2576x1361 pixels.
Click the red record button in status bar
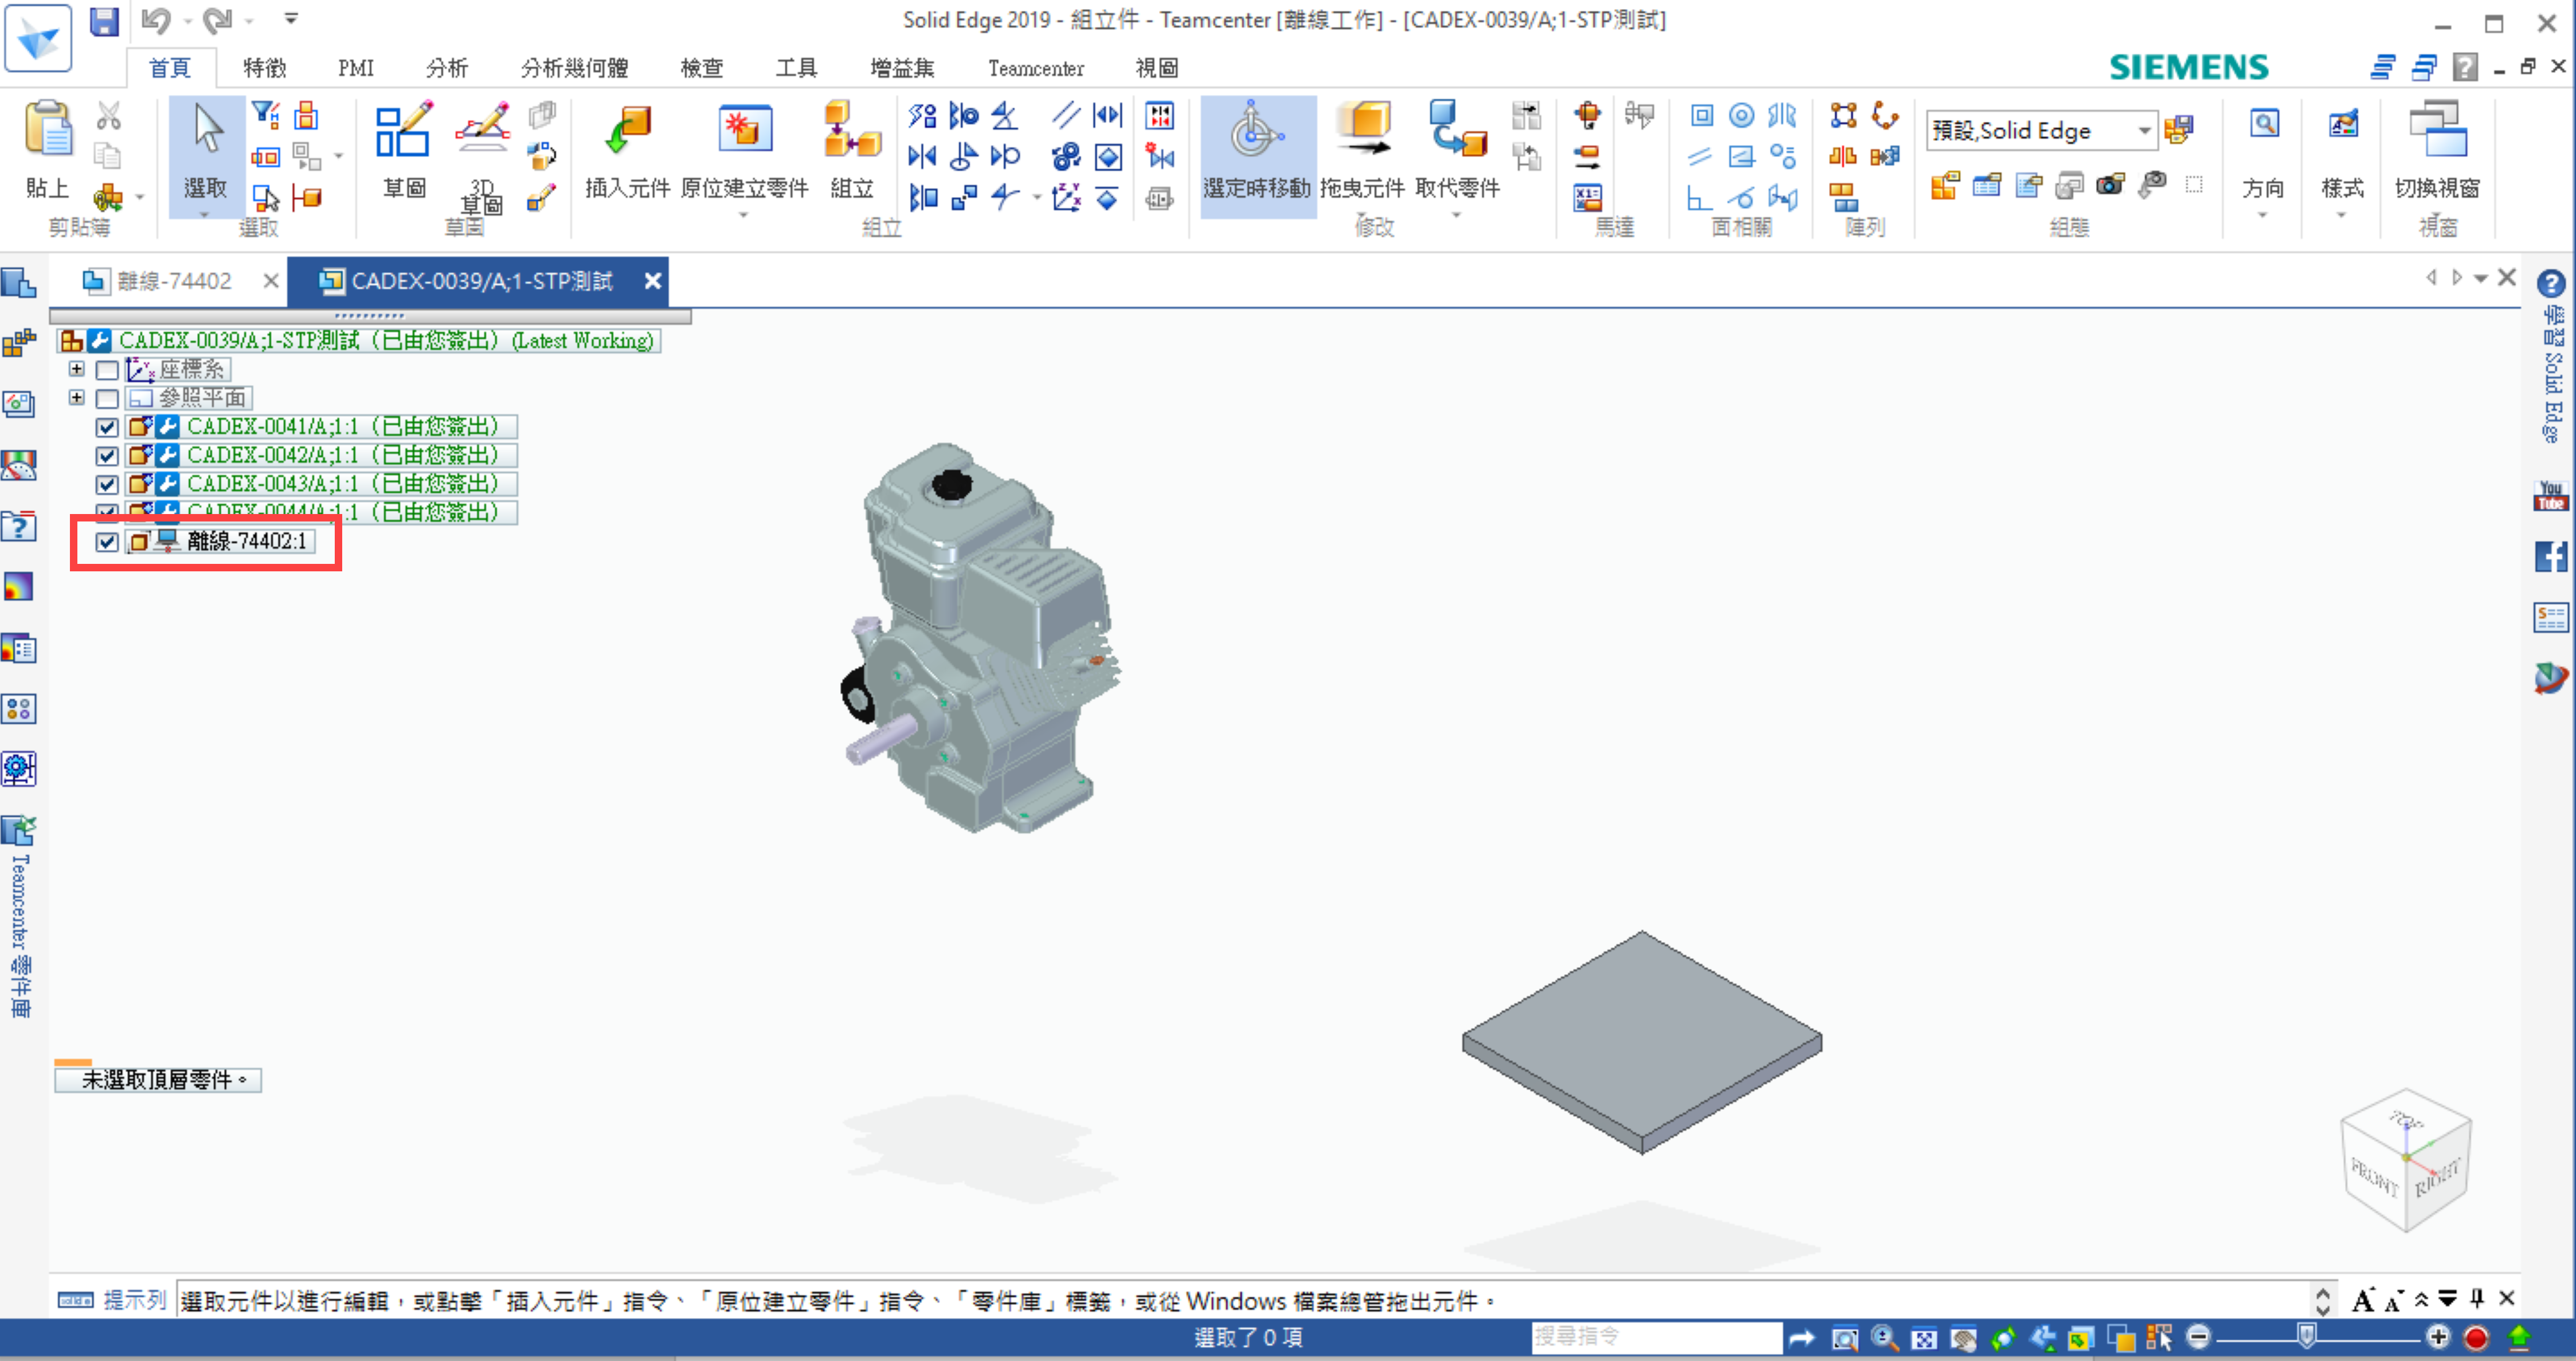click(2476, 1338)
